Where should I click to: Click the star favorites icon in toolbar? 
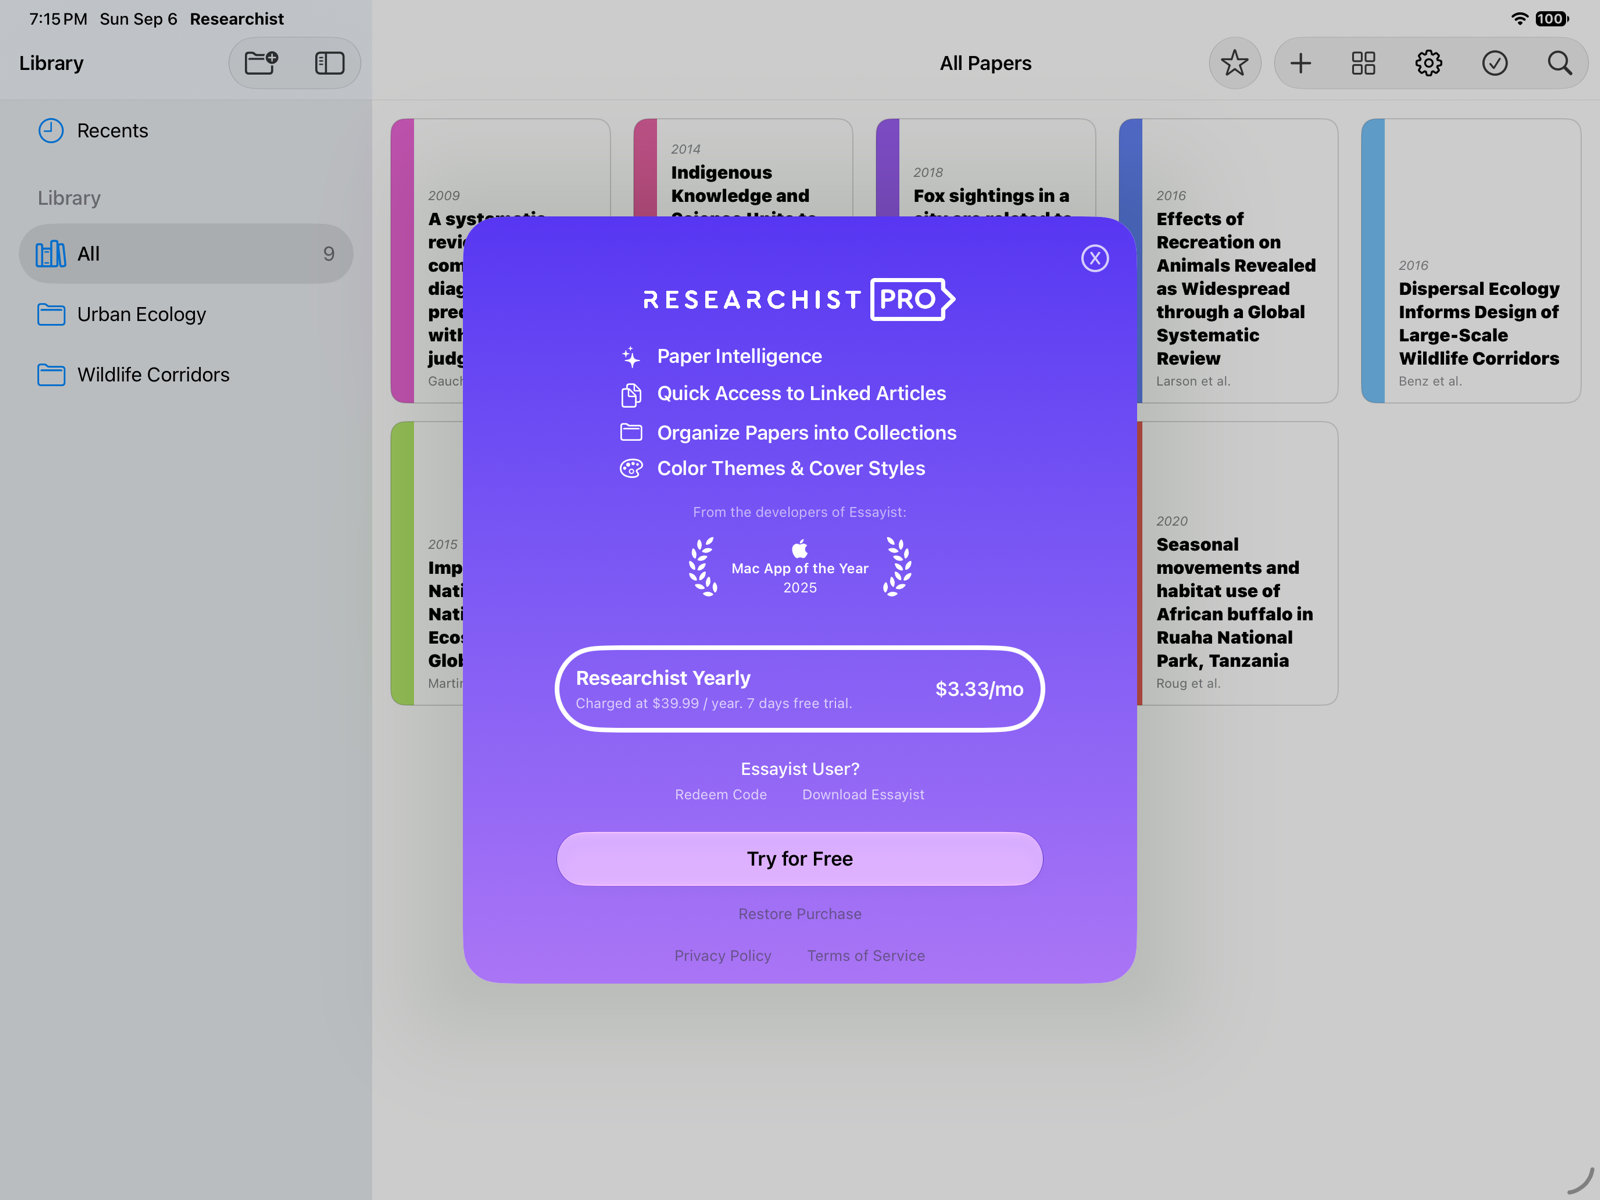coord(1235,63)
